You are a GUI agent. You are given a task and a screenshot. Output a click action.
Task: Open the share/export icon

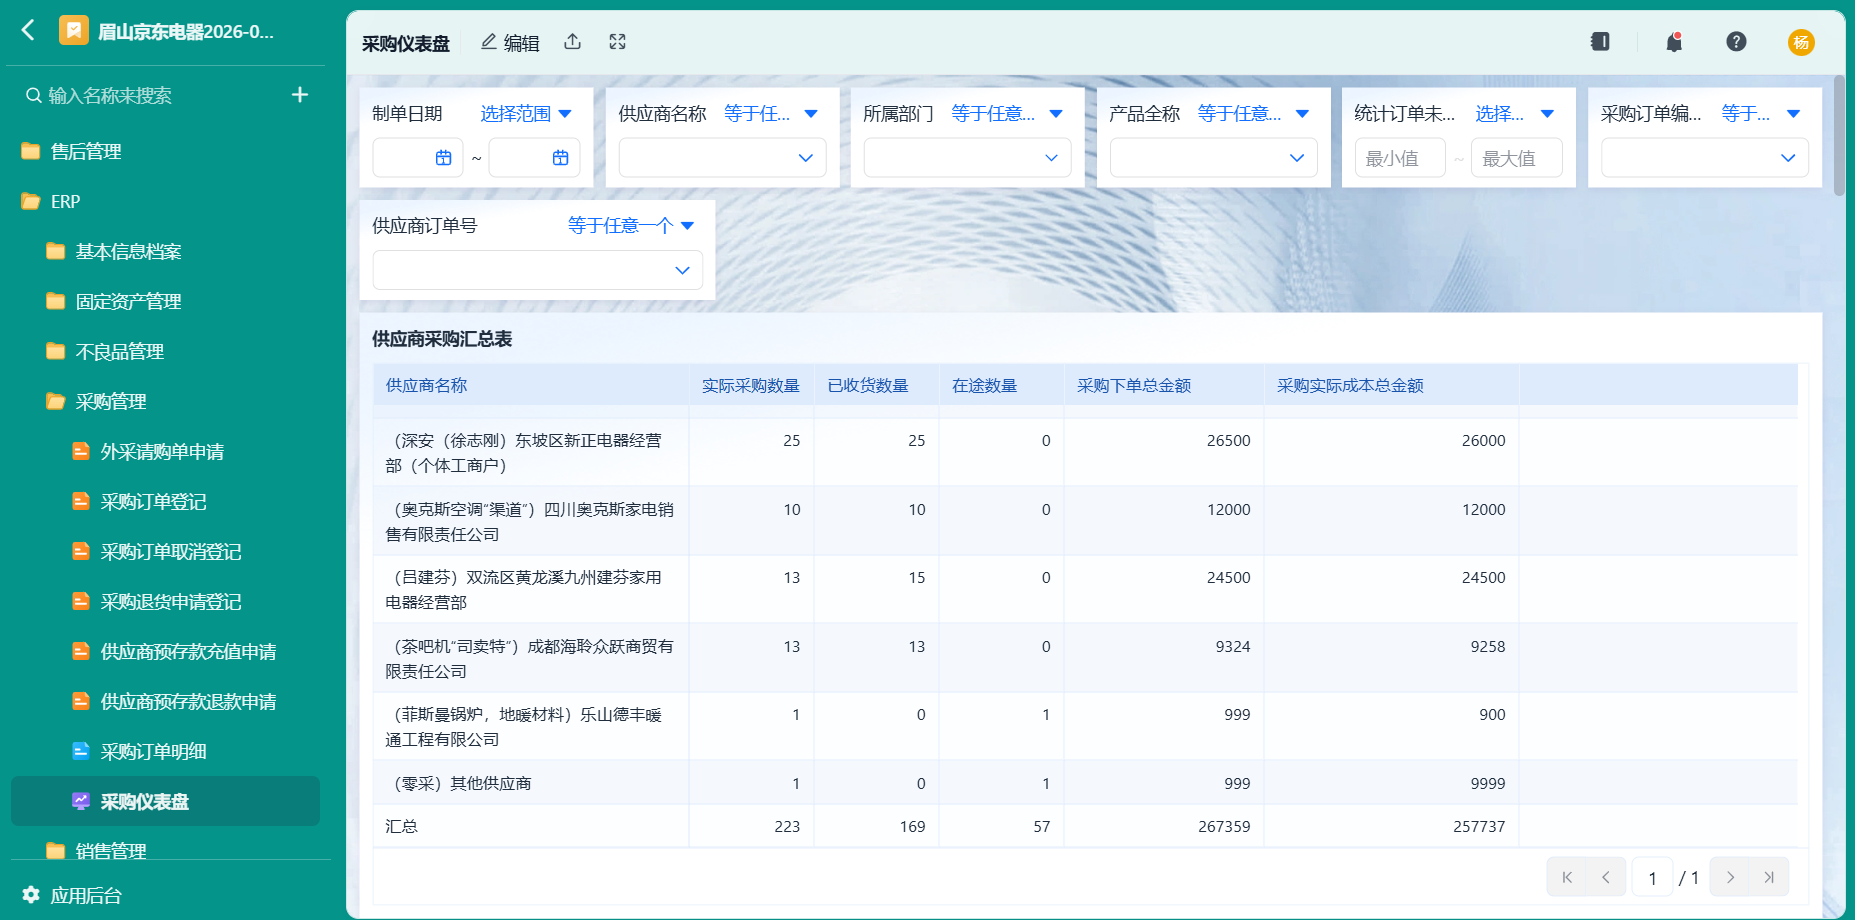click(572, 42)
